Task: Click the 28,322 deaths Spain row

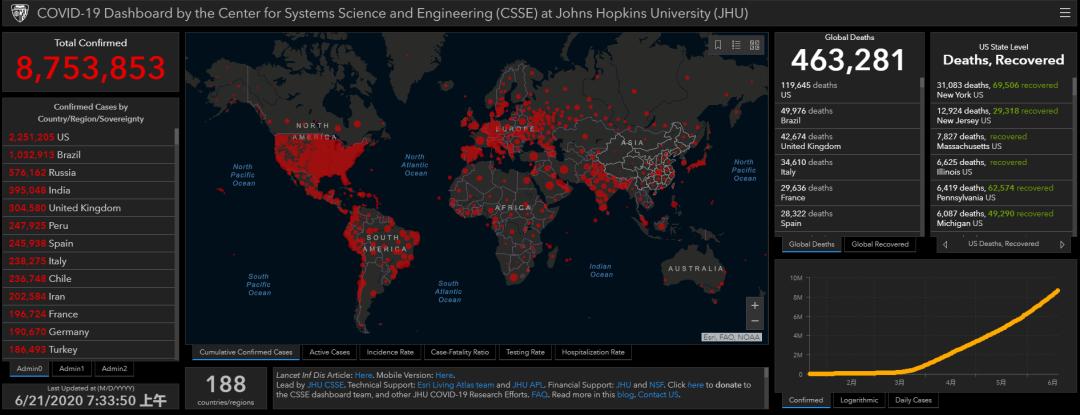Action: [x=848, y=219]
